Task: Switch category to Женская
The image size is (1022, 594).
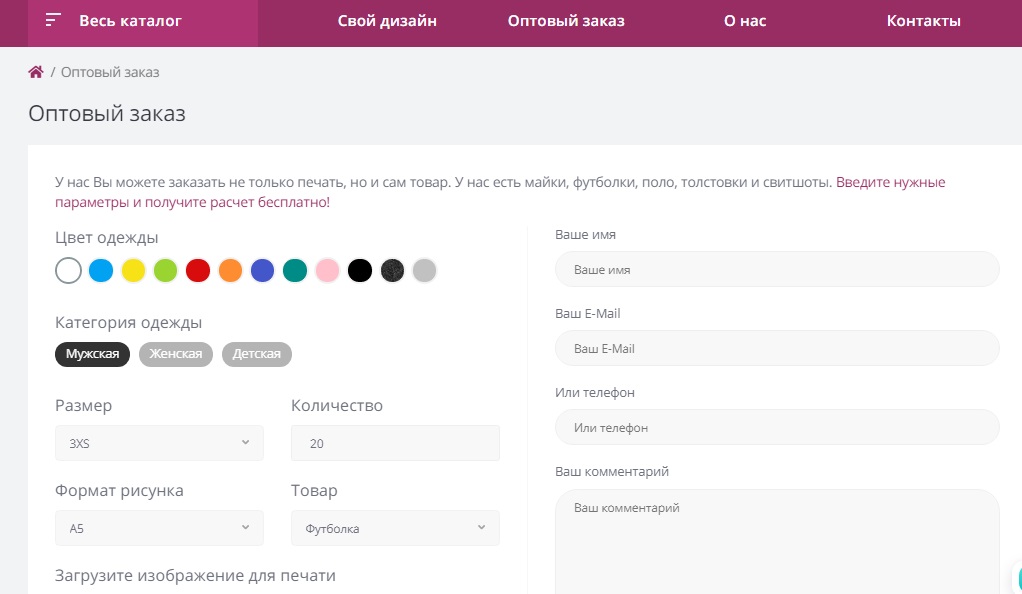Action: click(176, 354)
